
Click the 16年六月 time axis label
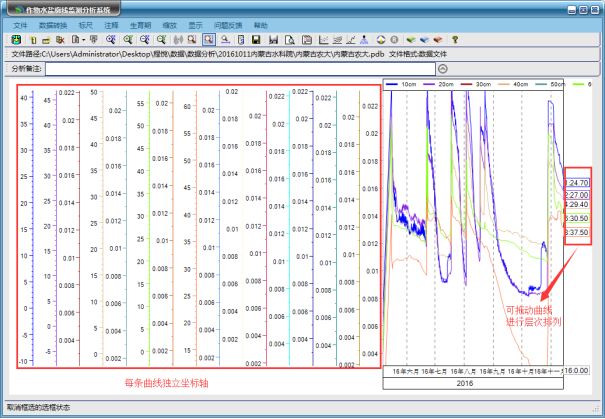click(x=406, y=372)
